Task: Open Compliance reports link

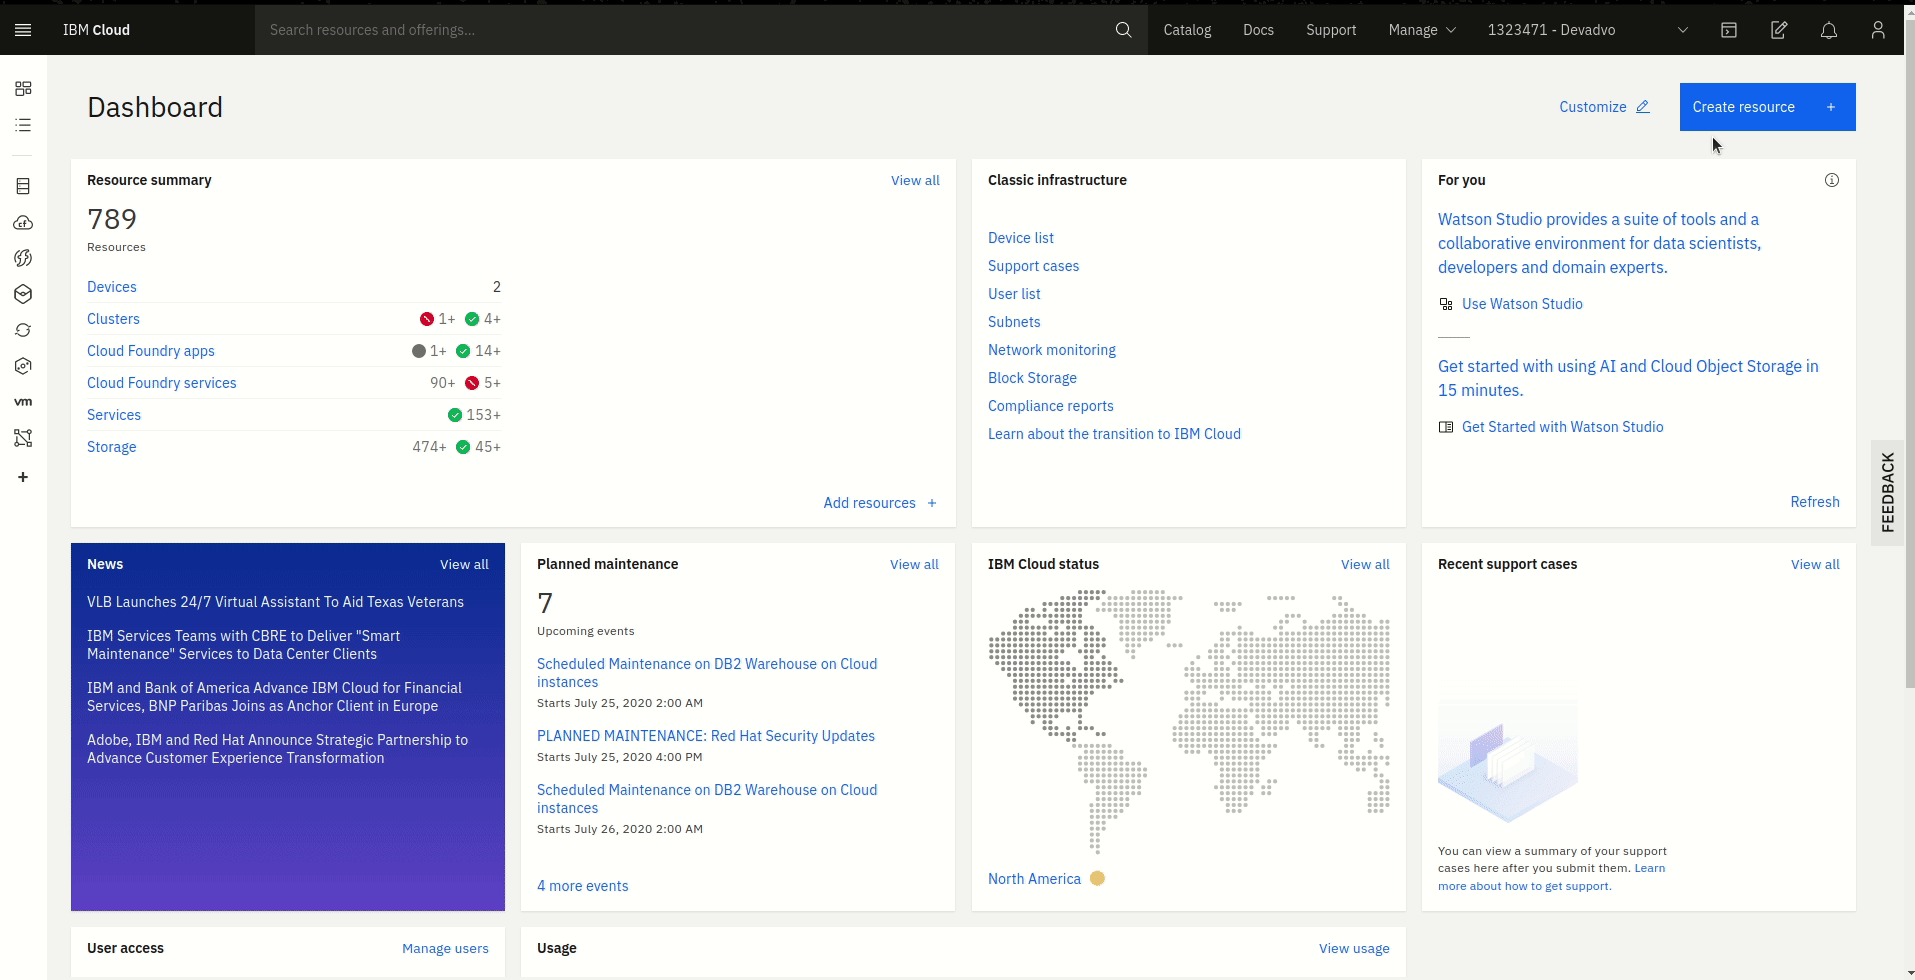Action: pos(1051,406)
